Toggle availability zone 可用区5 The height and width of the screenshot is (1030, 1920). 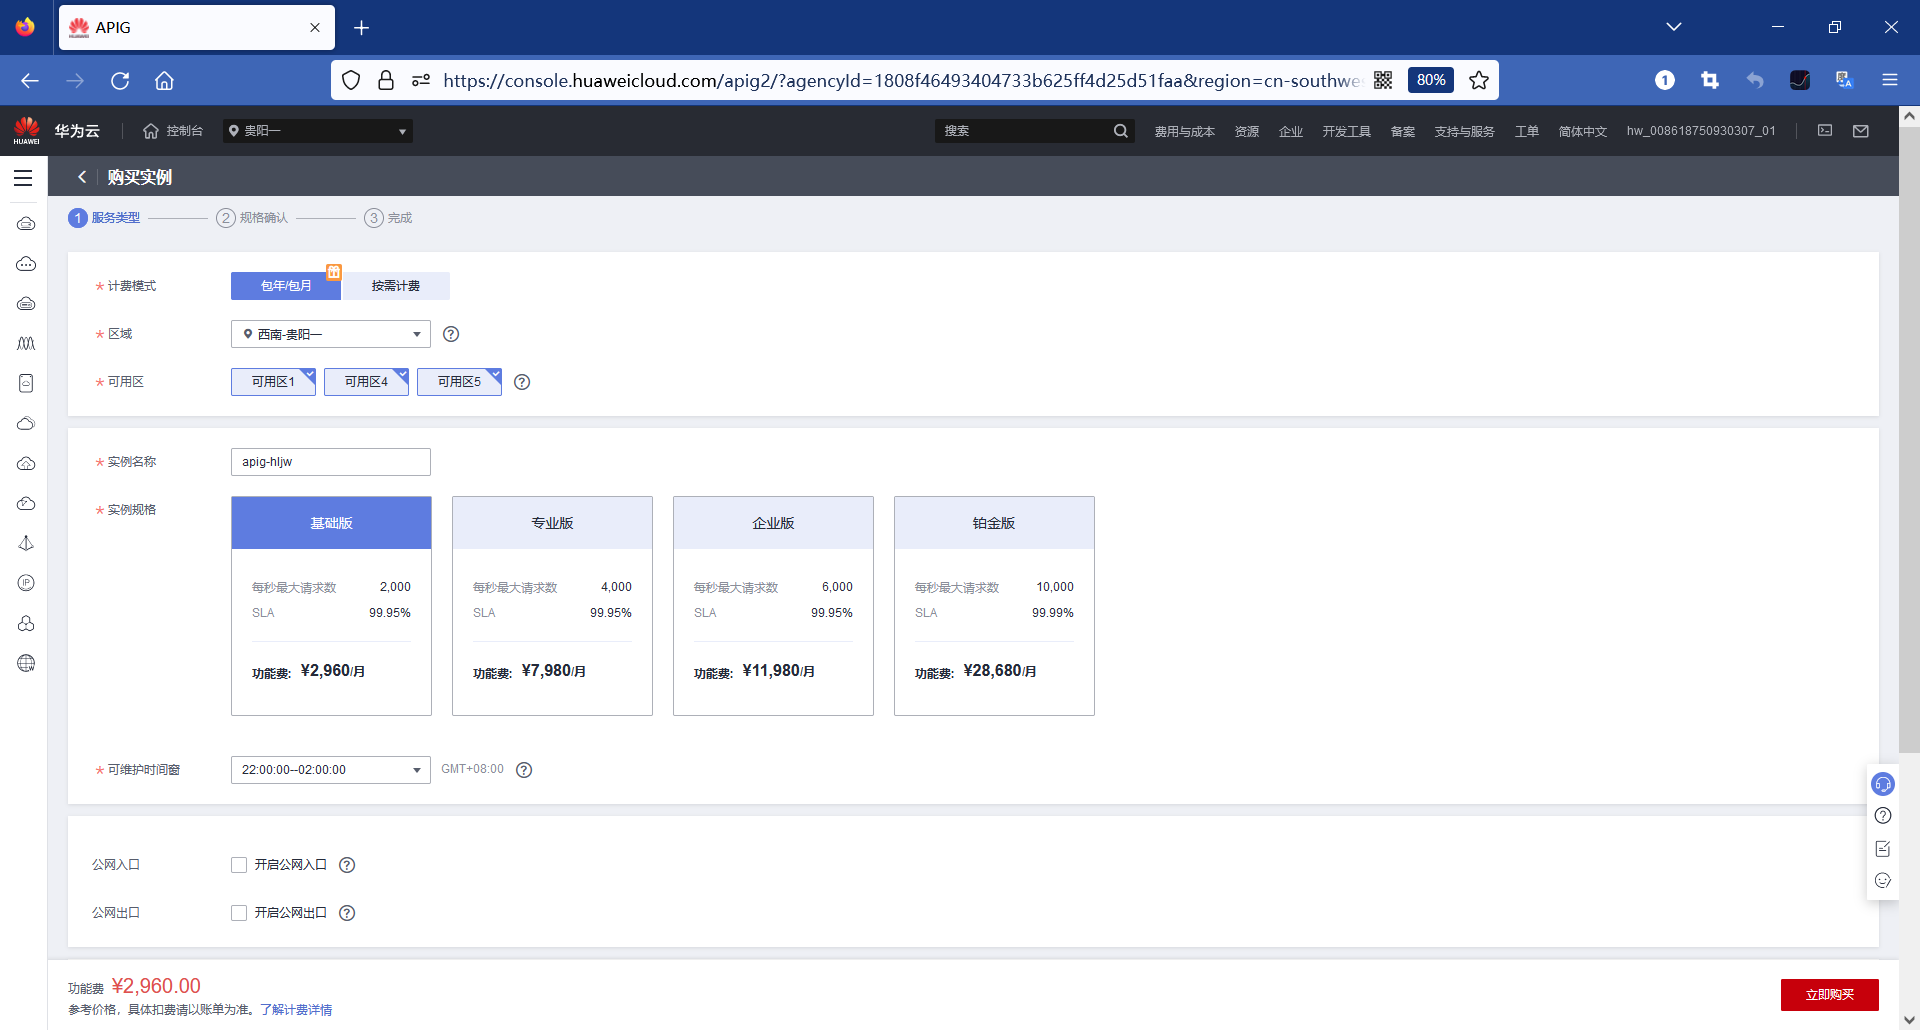tap(459, 382)
